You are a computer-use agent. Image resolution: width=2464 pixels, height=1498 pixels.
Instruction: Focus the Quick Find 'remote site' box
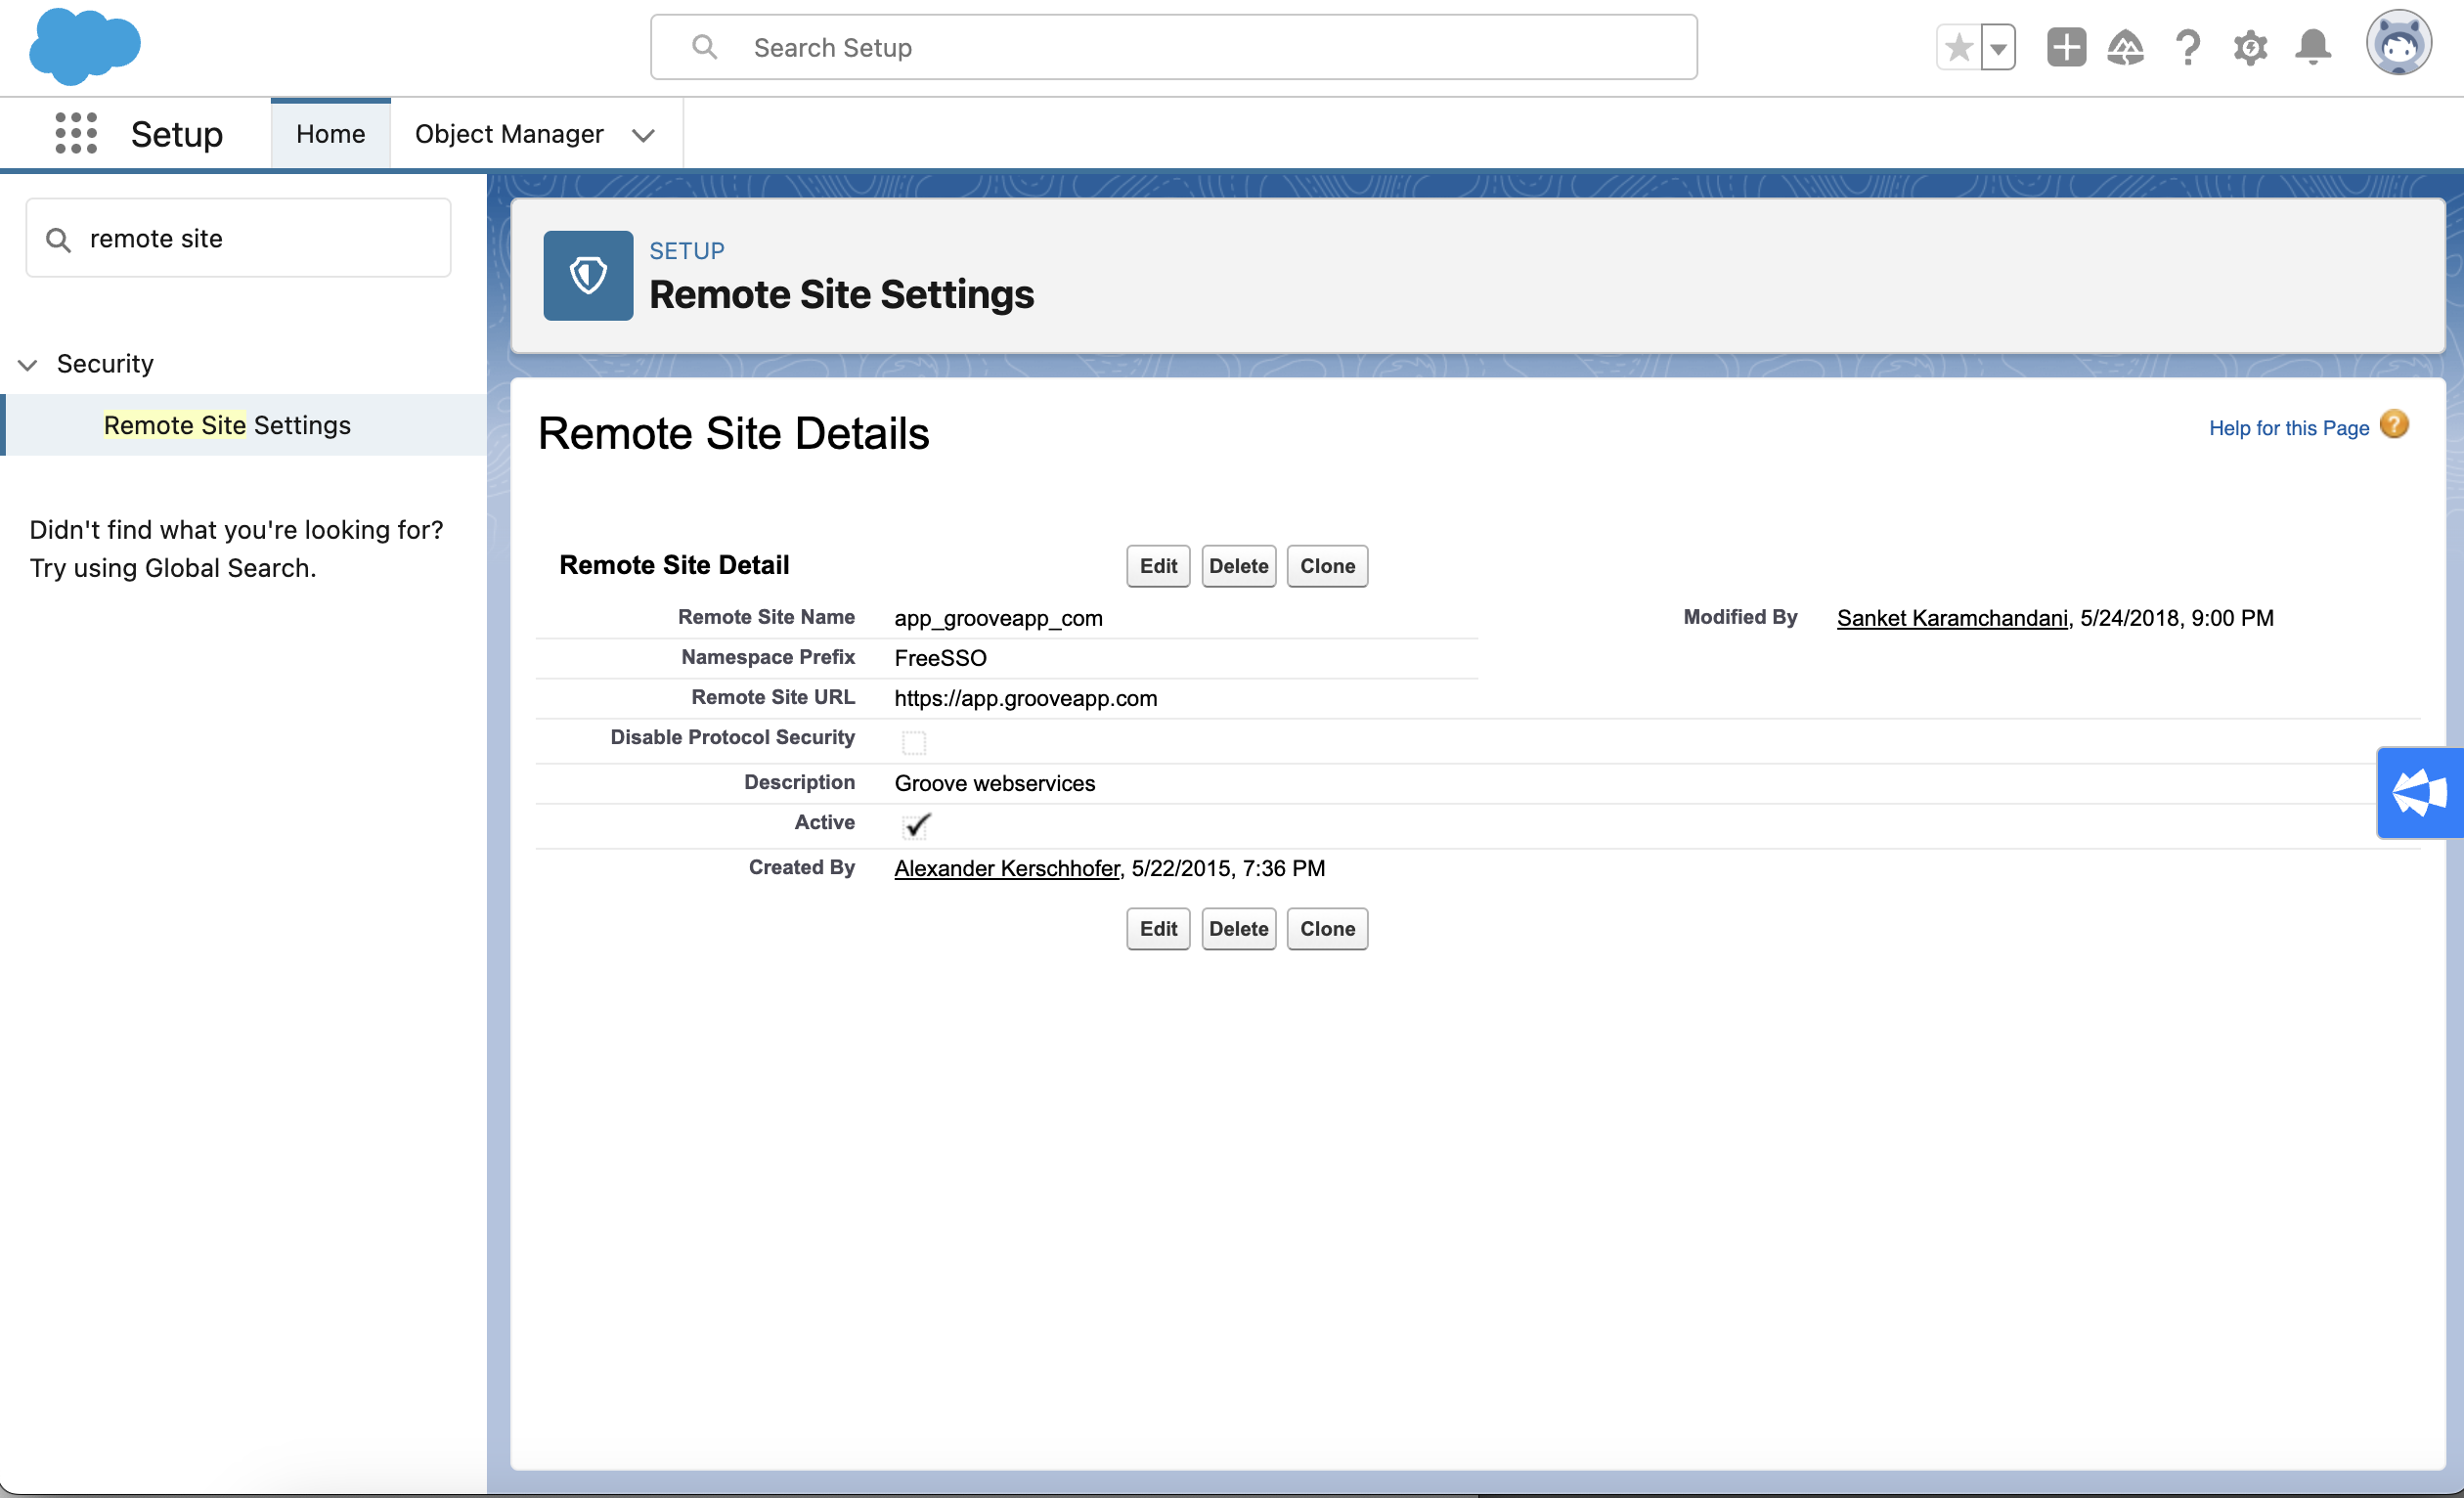point(238,238)
